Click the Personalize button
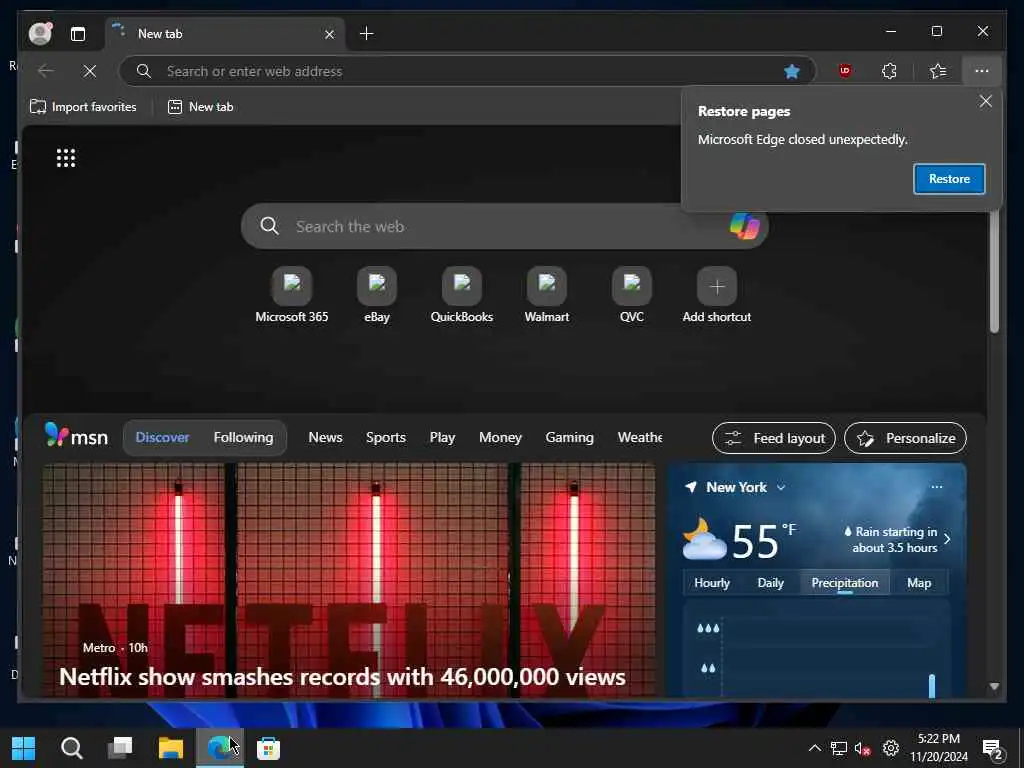The height and width of the screenshot is (768, 1024). point(905,438)
